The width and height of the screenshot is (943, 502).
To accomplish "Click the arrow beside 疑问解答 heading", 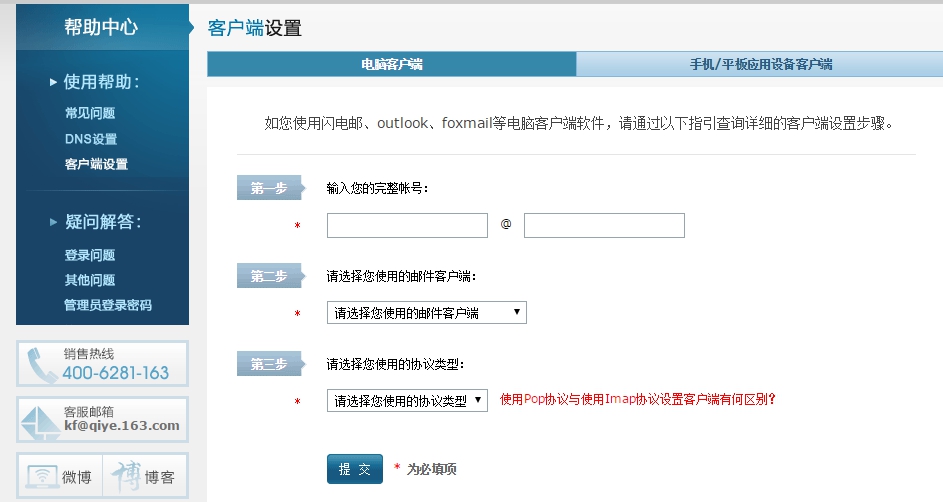I will tap(53, 222).
